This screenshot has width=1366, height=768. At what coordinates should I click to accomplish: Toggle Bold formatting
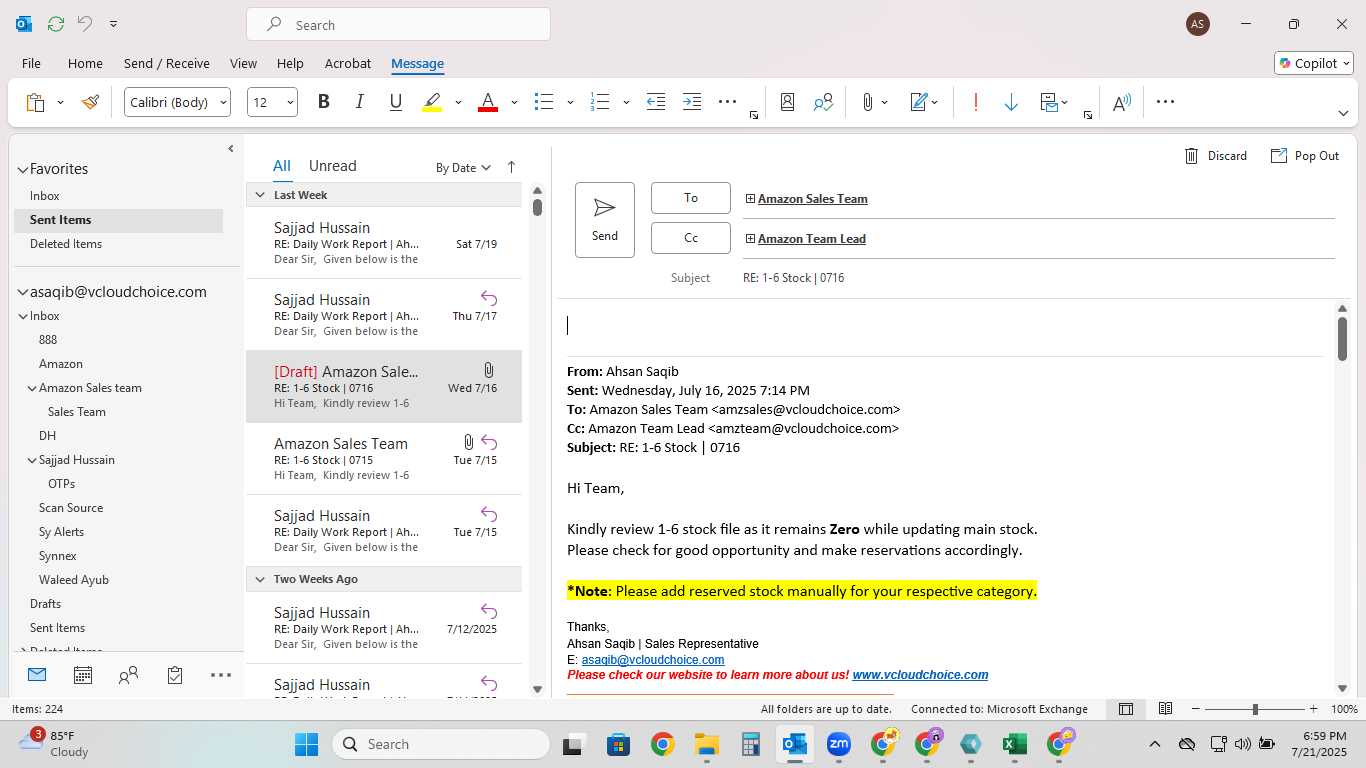click(x=323, y=102)
